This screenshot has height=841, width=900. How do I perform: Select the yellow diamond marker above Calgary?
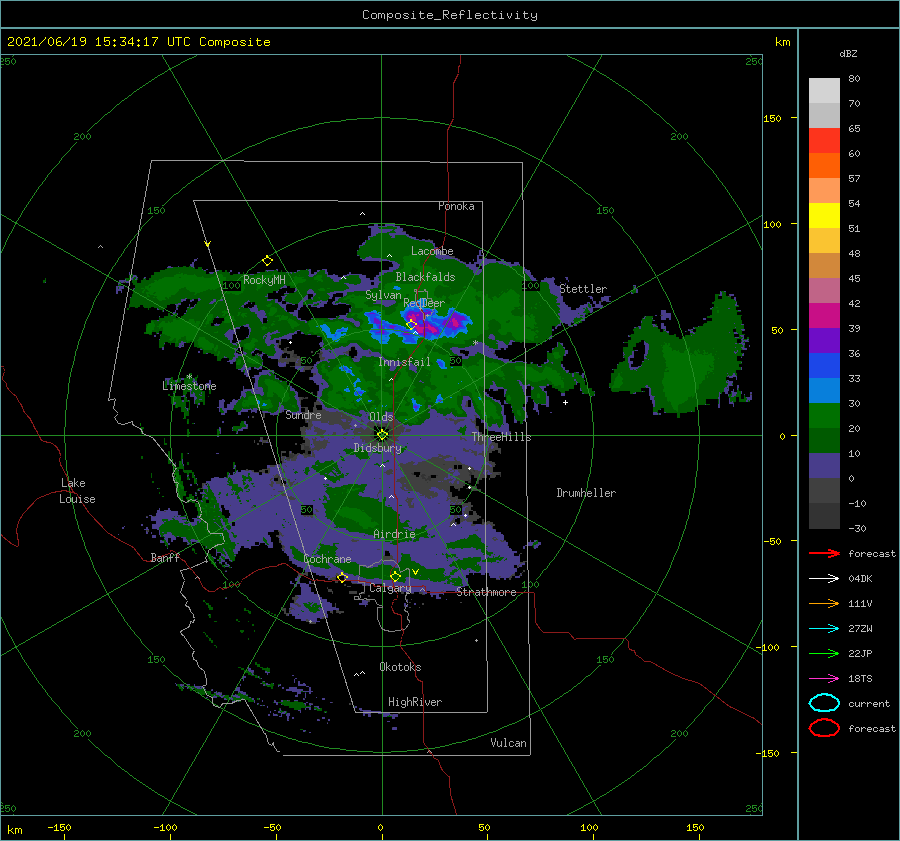395,576
